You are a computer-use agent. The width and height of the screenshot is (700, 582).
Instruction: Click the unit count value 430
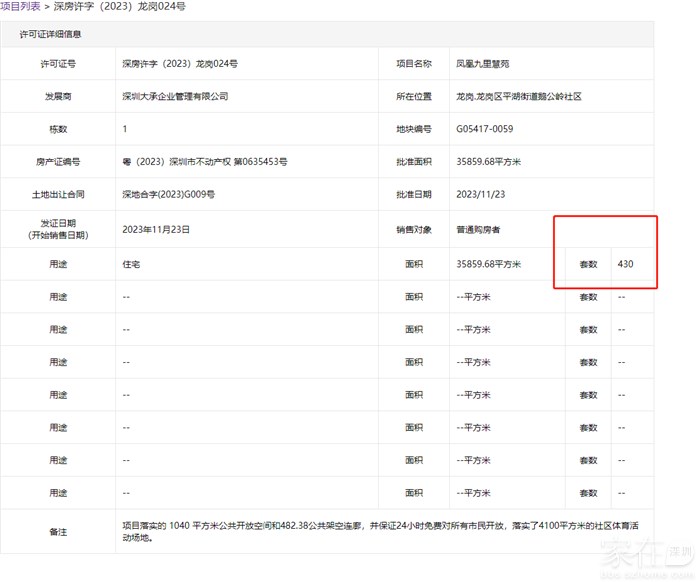[626, 264]
